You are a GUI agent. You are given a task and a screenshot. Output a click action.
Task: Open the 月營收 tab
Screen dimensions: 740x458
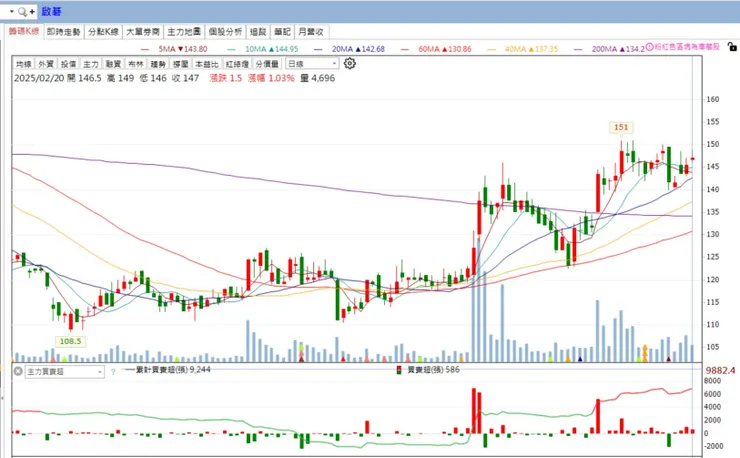tap(311, 32)
